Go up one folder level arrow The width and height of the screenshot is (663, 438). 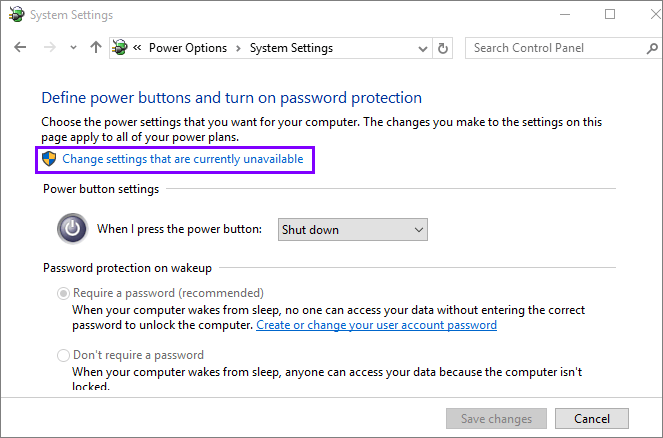96,48
